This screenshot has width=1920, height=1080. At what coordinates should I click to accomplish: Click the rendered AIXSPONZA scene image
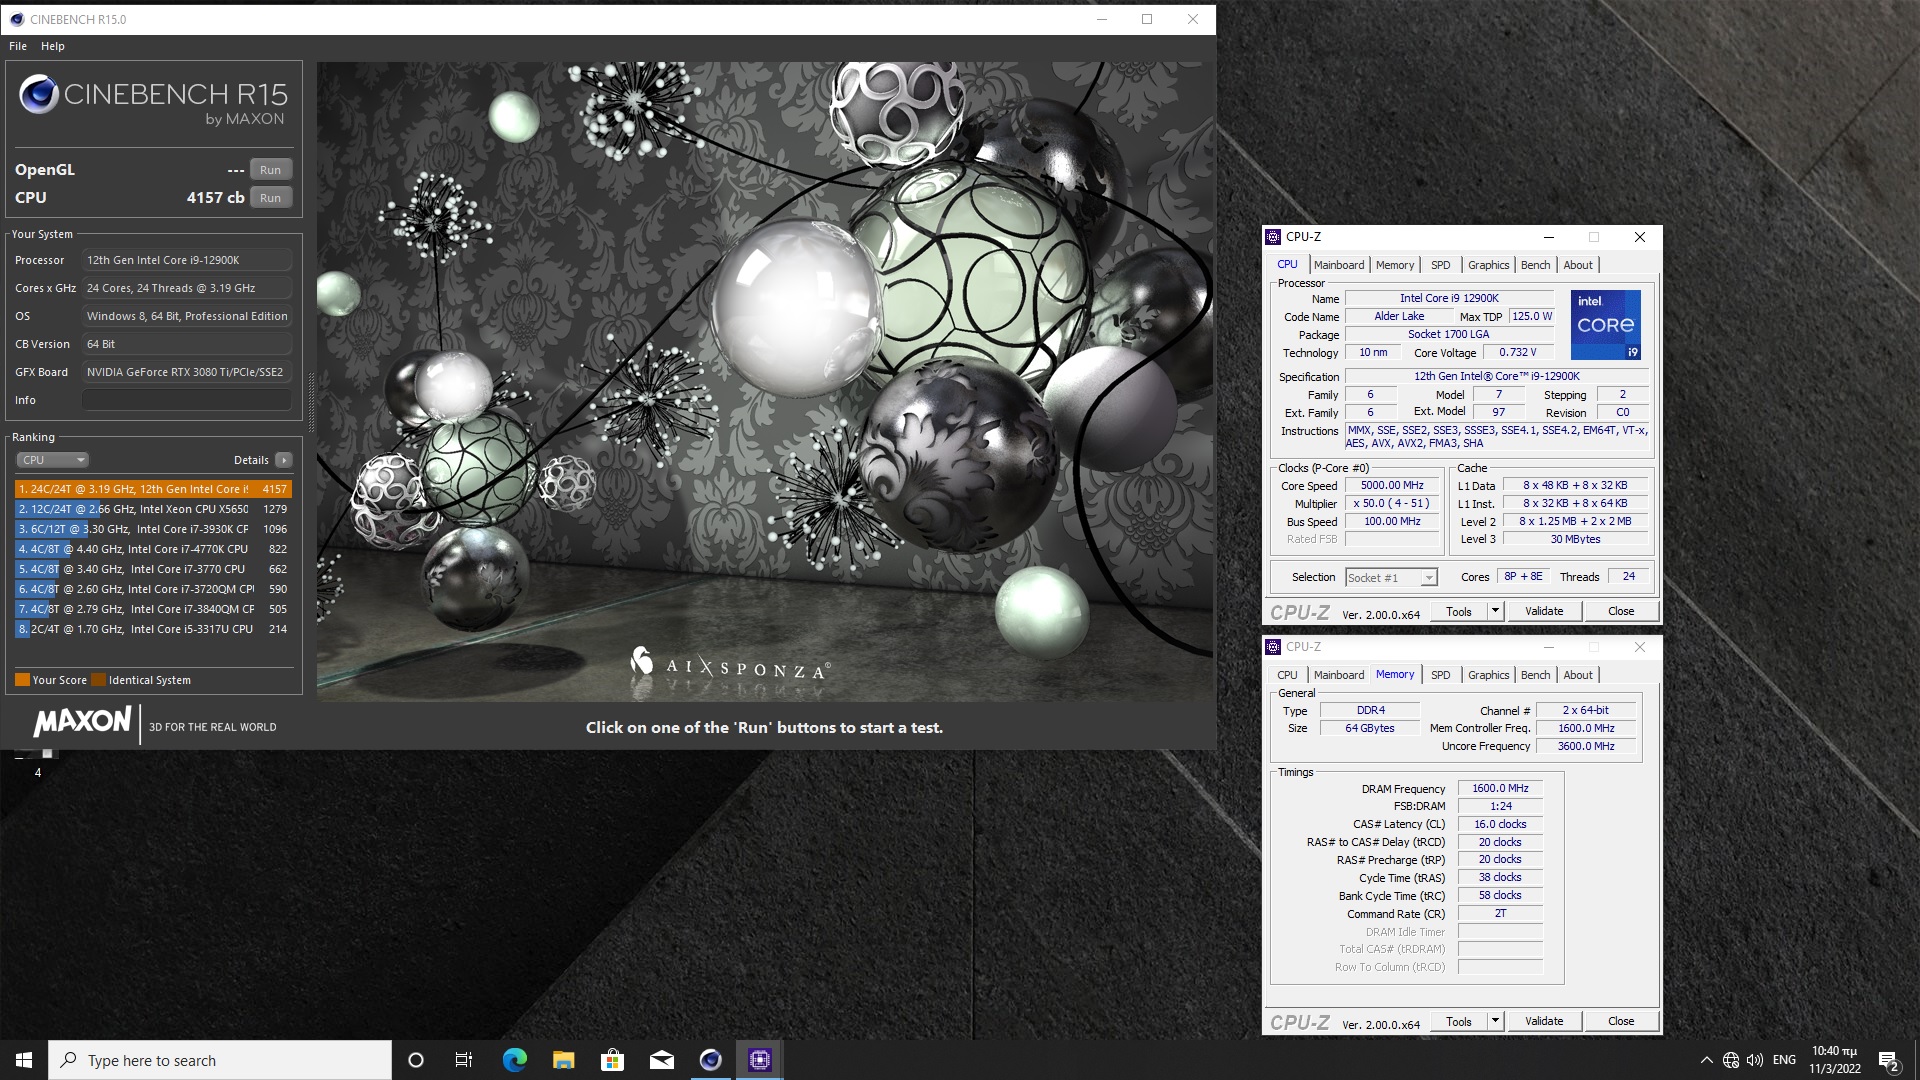(x=765, y=381)
